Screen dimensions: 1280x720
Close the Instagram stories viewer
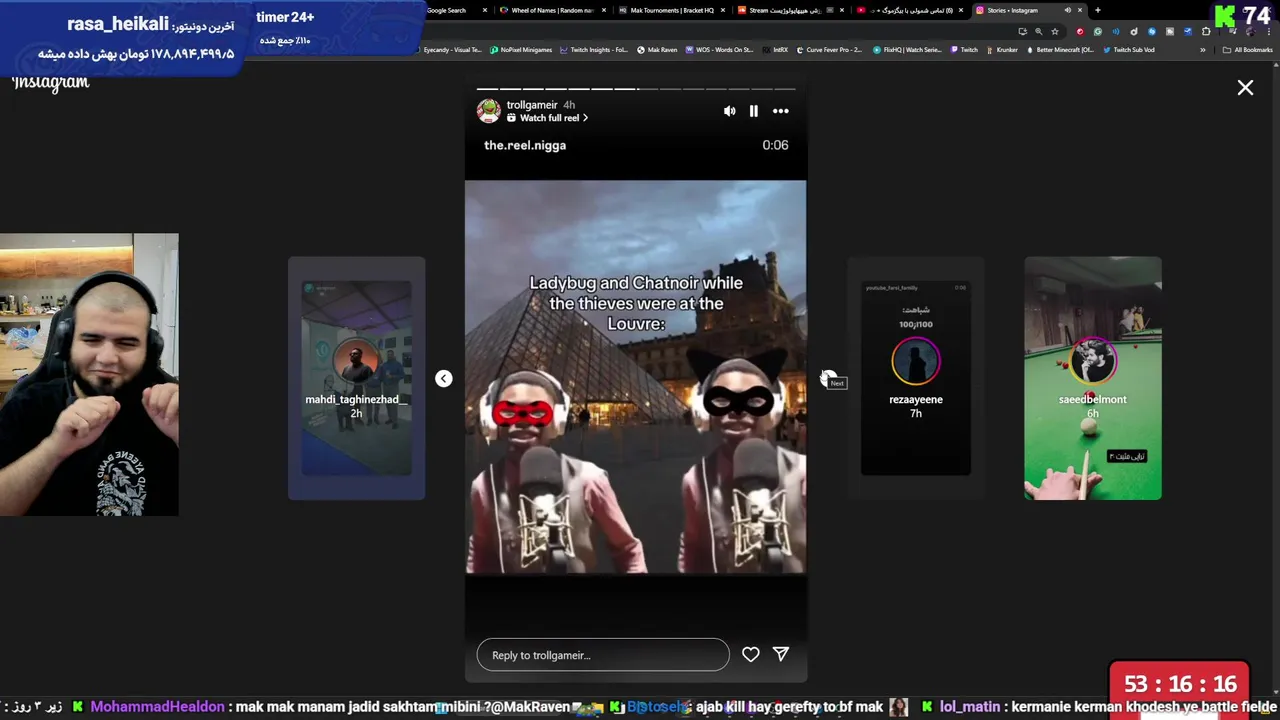(1245, 88)
